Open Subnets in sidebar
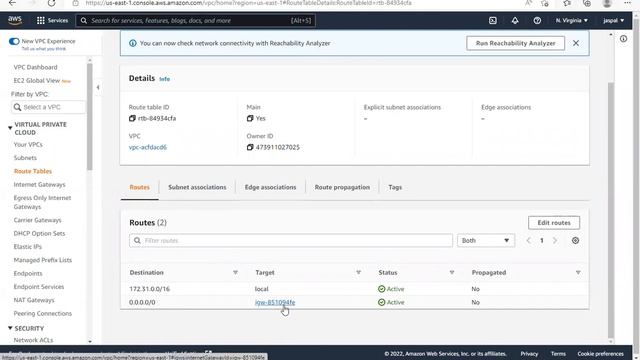The width and height of the screenshot is (640, 360). pos(25,158)
